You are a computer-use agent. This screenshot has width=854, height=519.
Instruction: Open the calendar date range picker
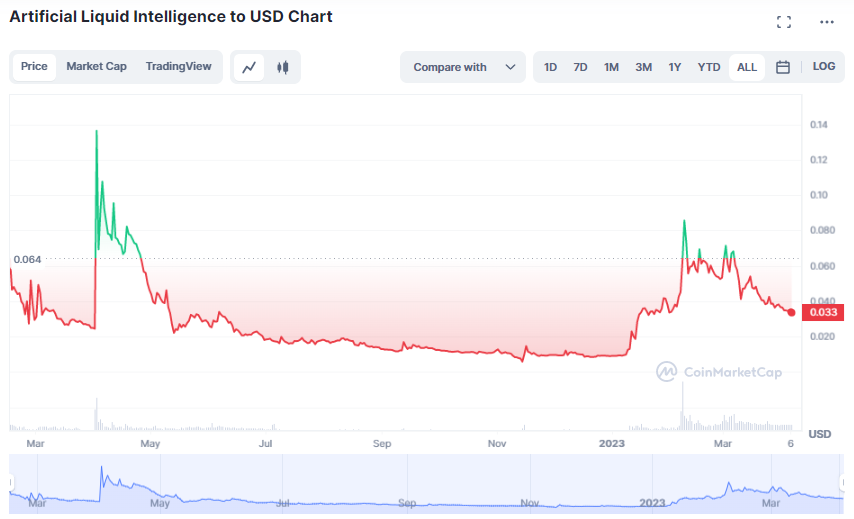point(783,67)
